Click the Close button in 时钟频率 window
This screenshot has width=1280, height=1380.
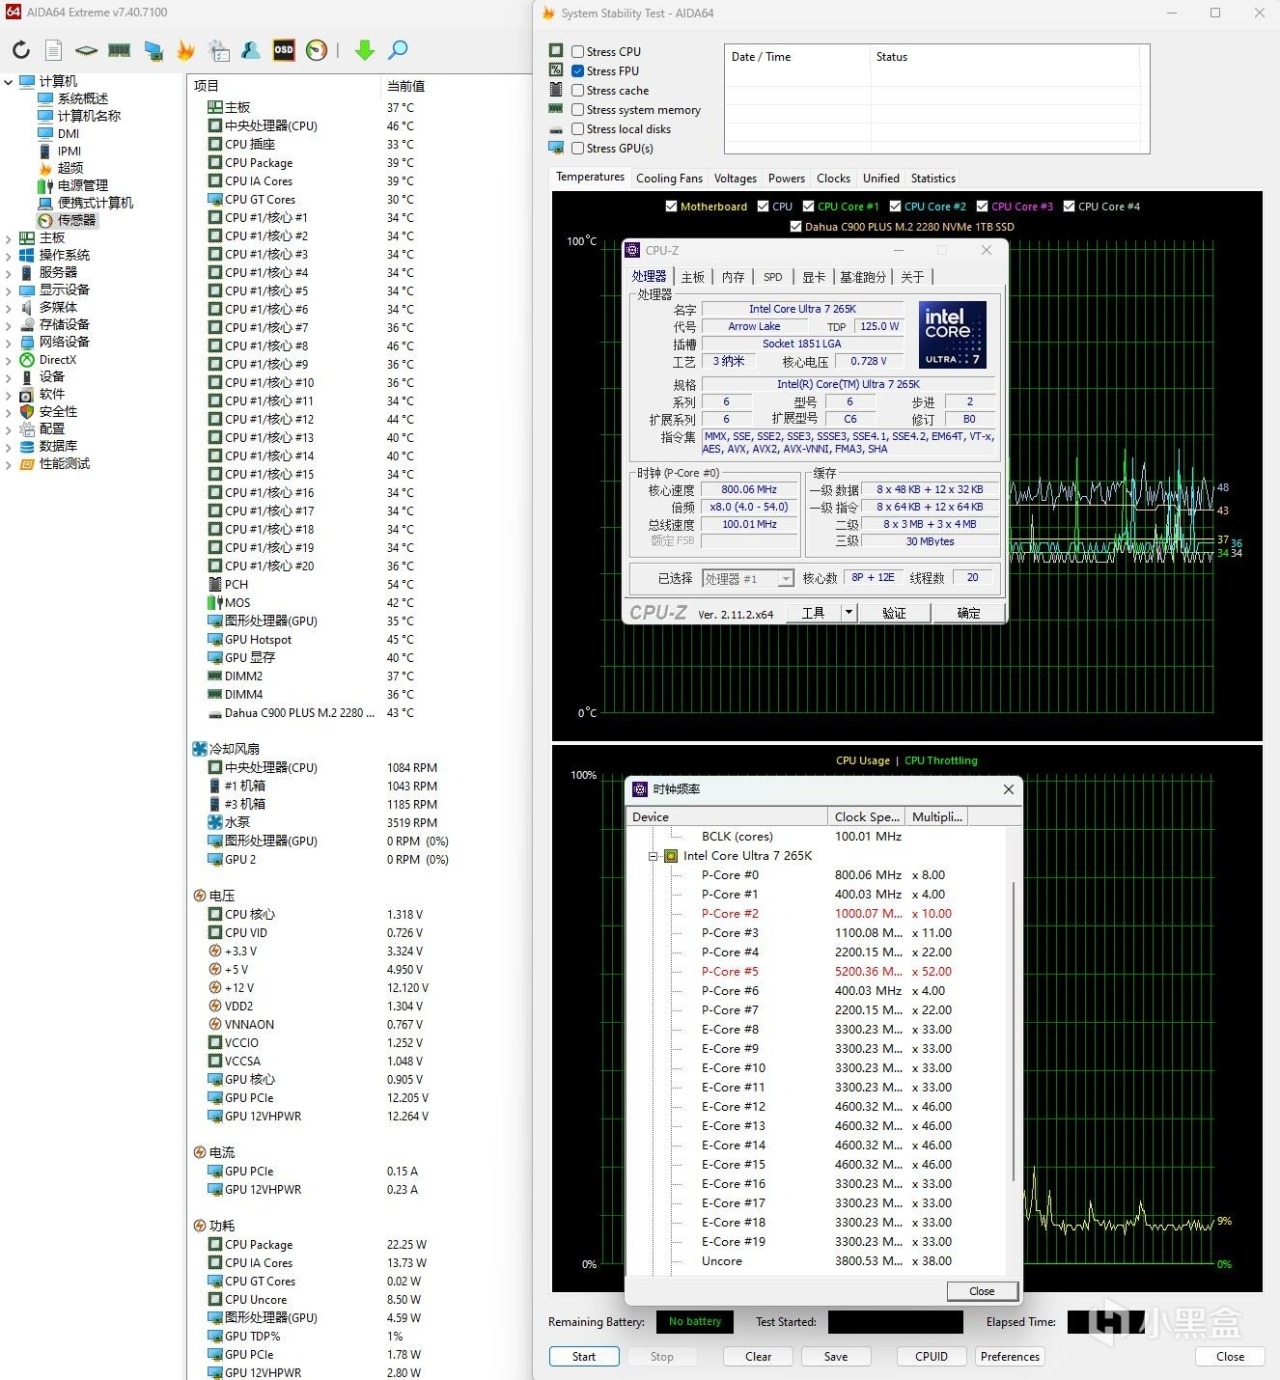point(982,1291)
